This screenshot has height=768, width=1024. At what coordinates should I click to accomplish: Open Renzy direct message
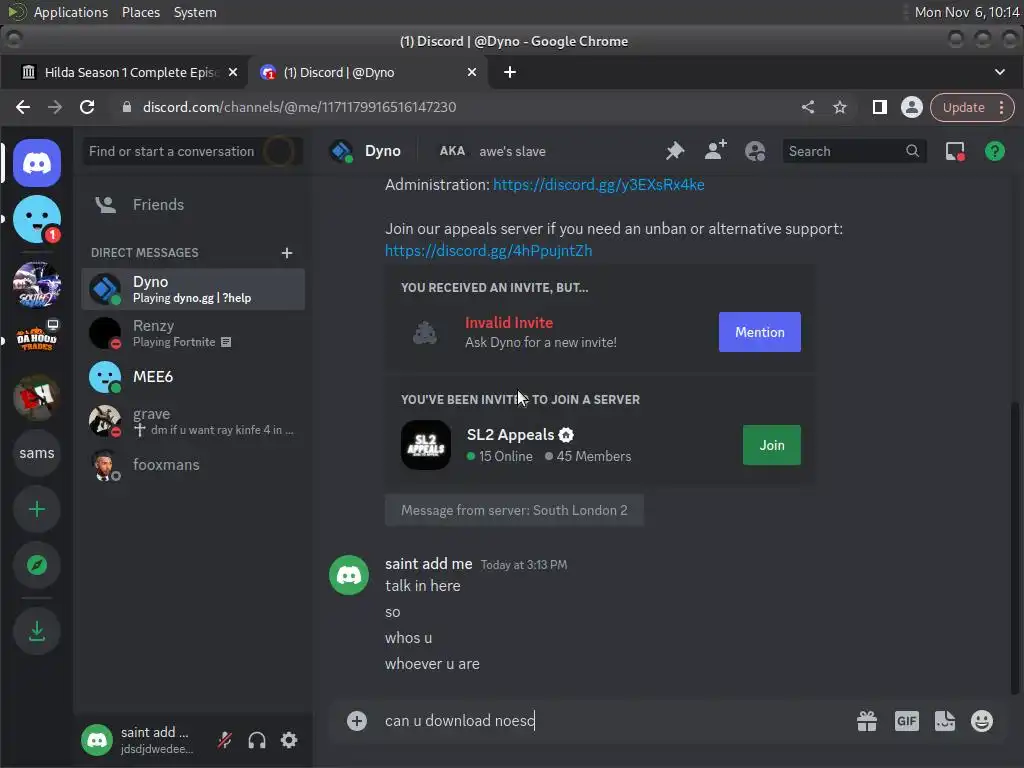pyautogui.click(x=193, y=333)
